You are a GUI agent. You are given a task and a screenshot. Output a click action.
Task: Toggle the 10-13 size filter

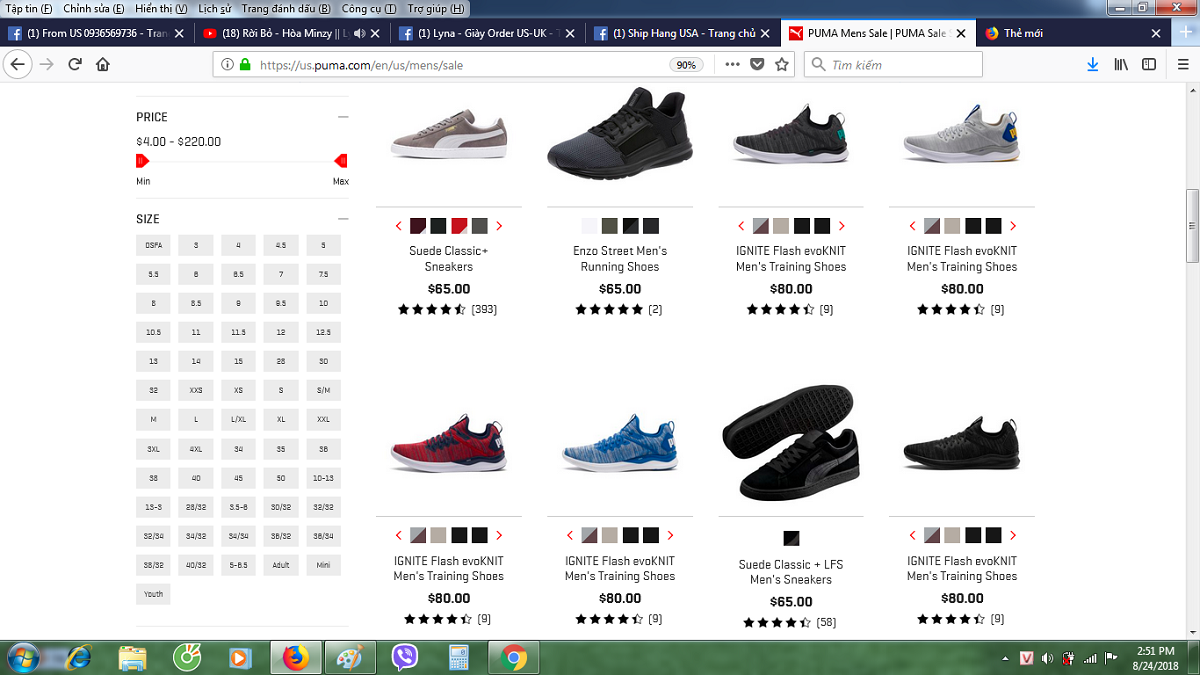coord(323,478)
